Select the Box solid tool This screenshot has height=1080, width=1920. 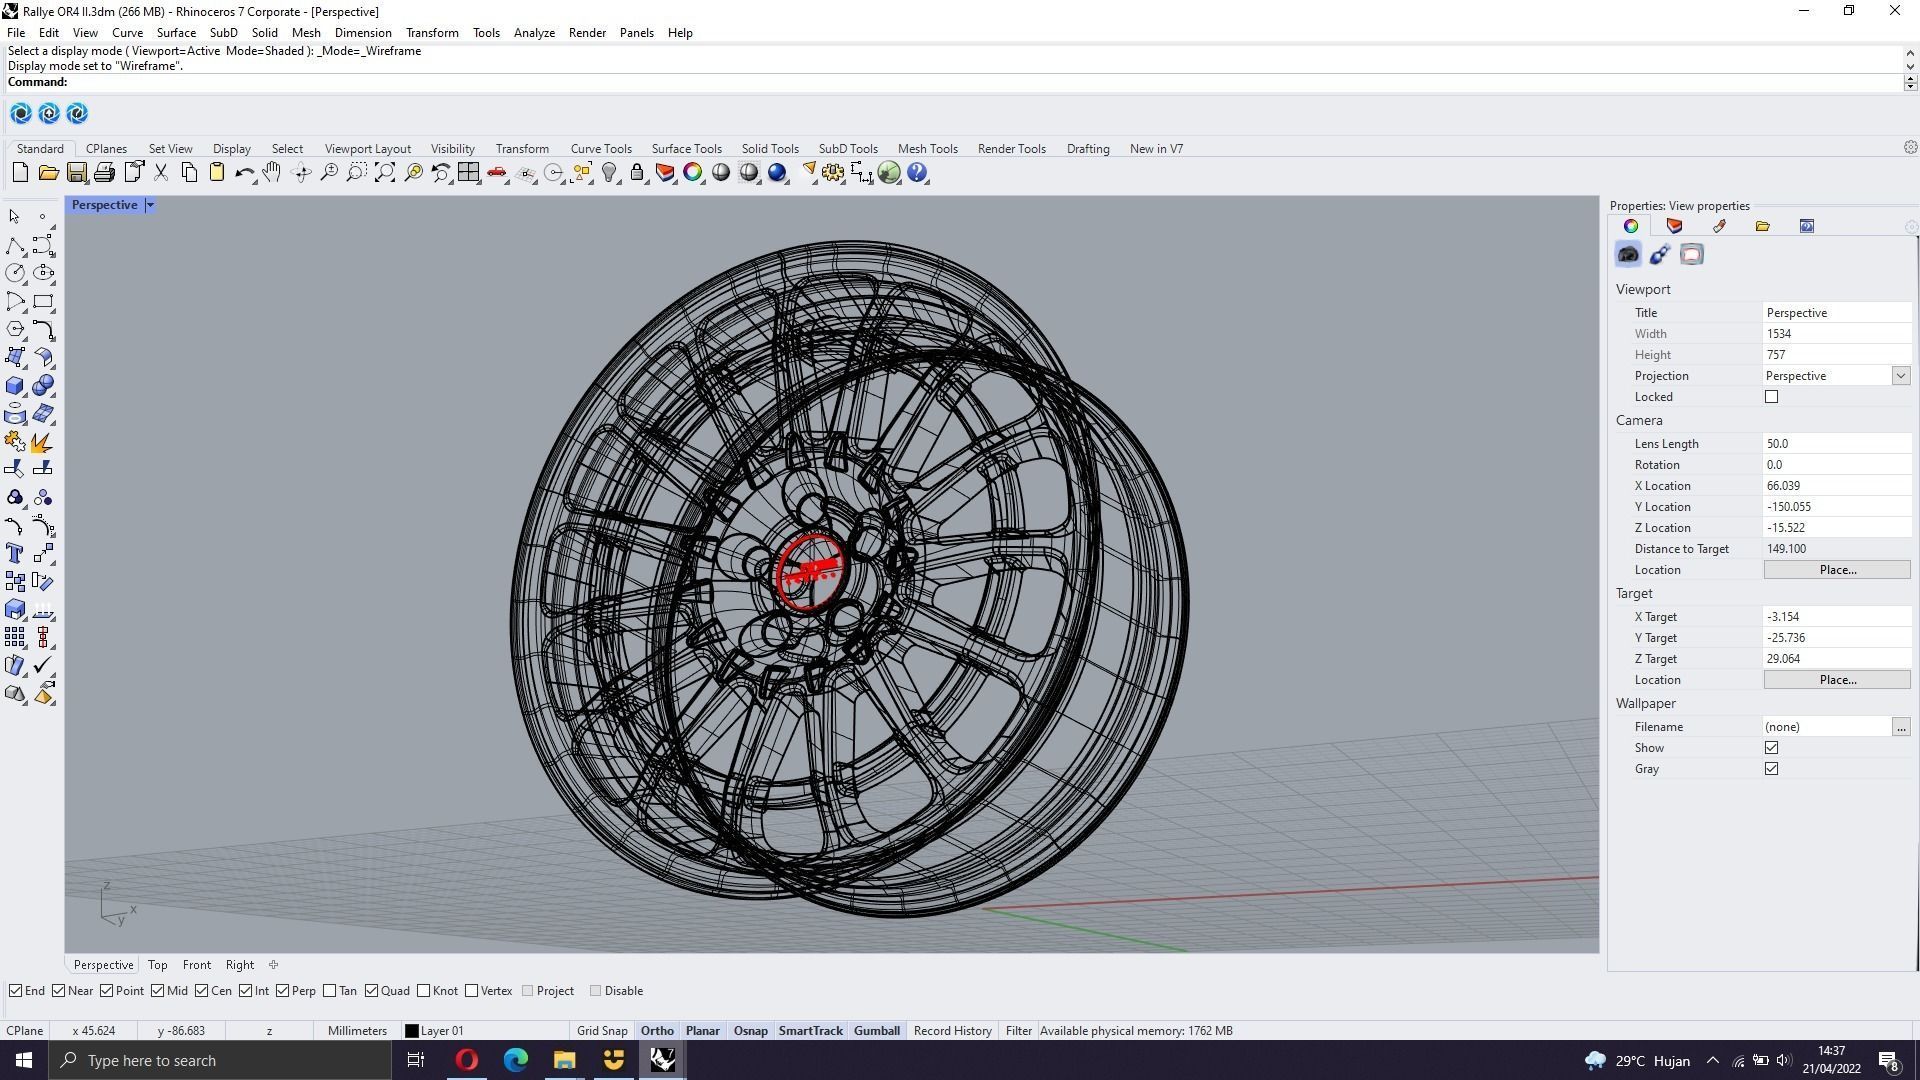tap(14, 386)
